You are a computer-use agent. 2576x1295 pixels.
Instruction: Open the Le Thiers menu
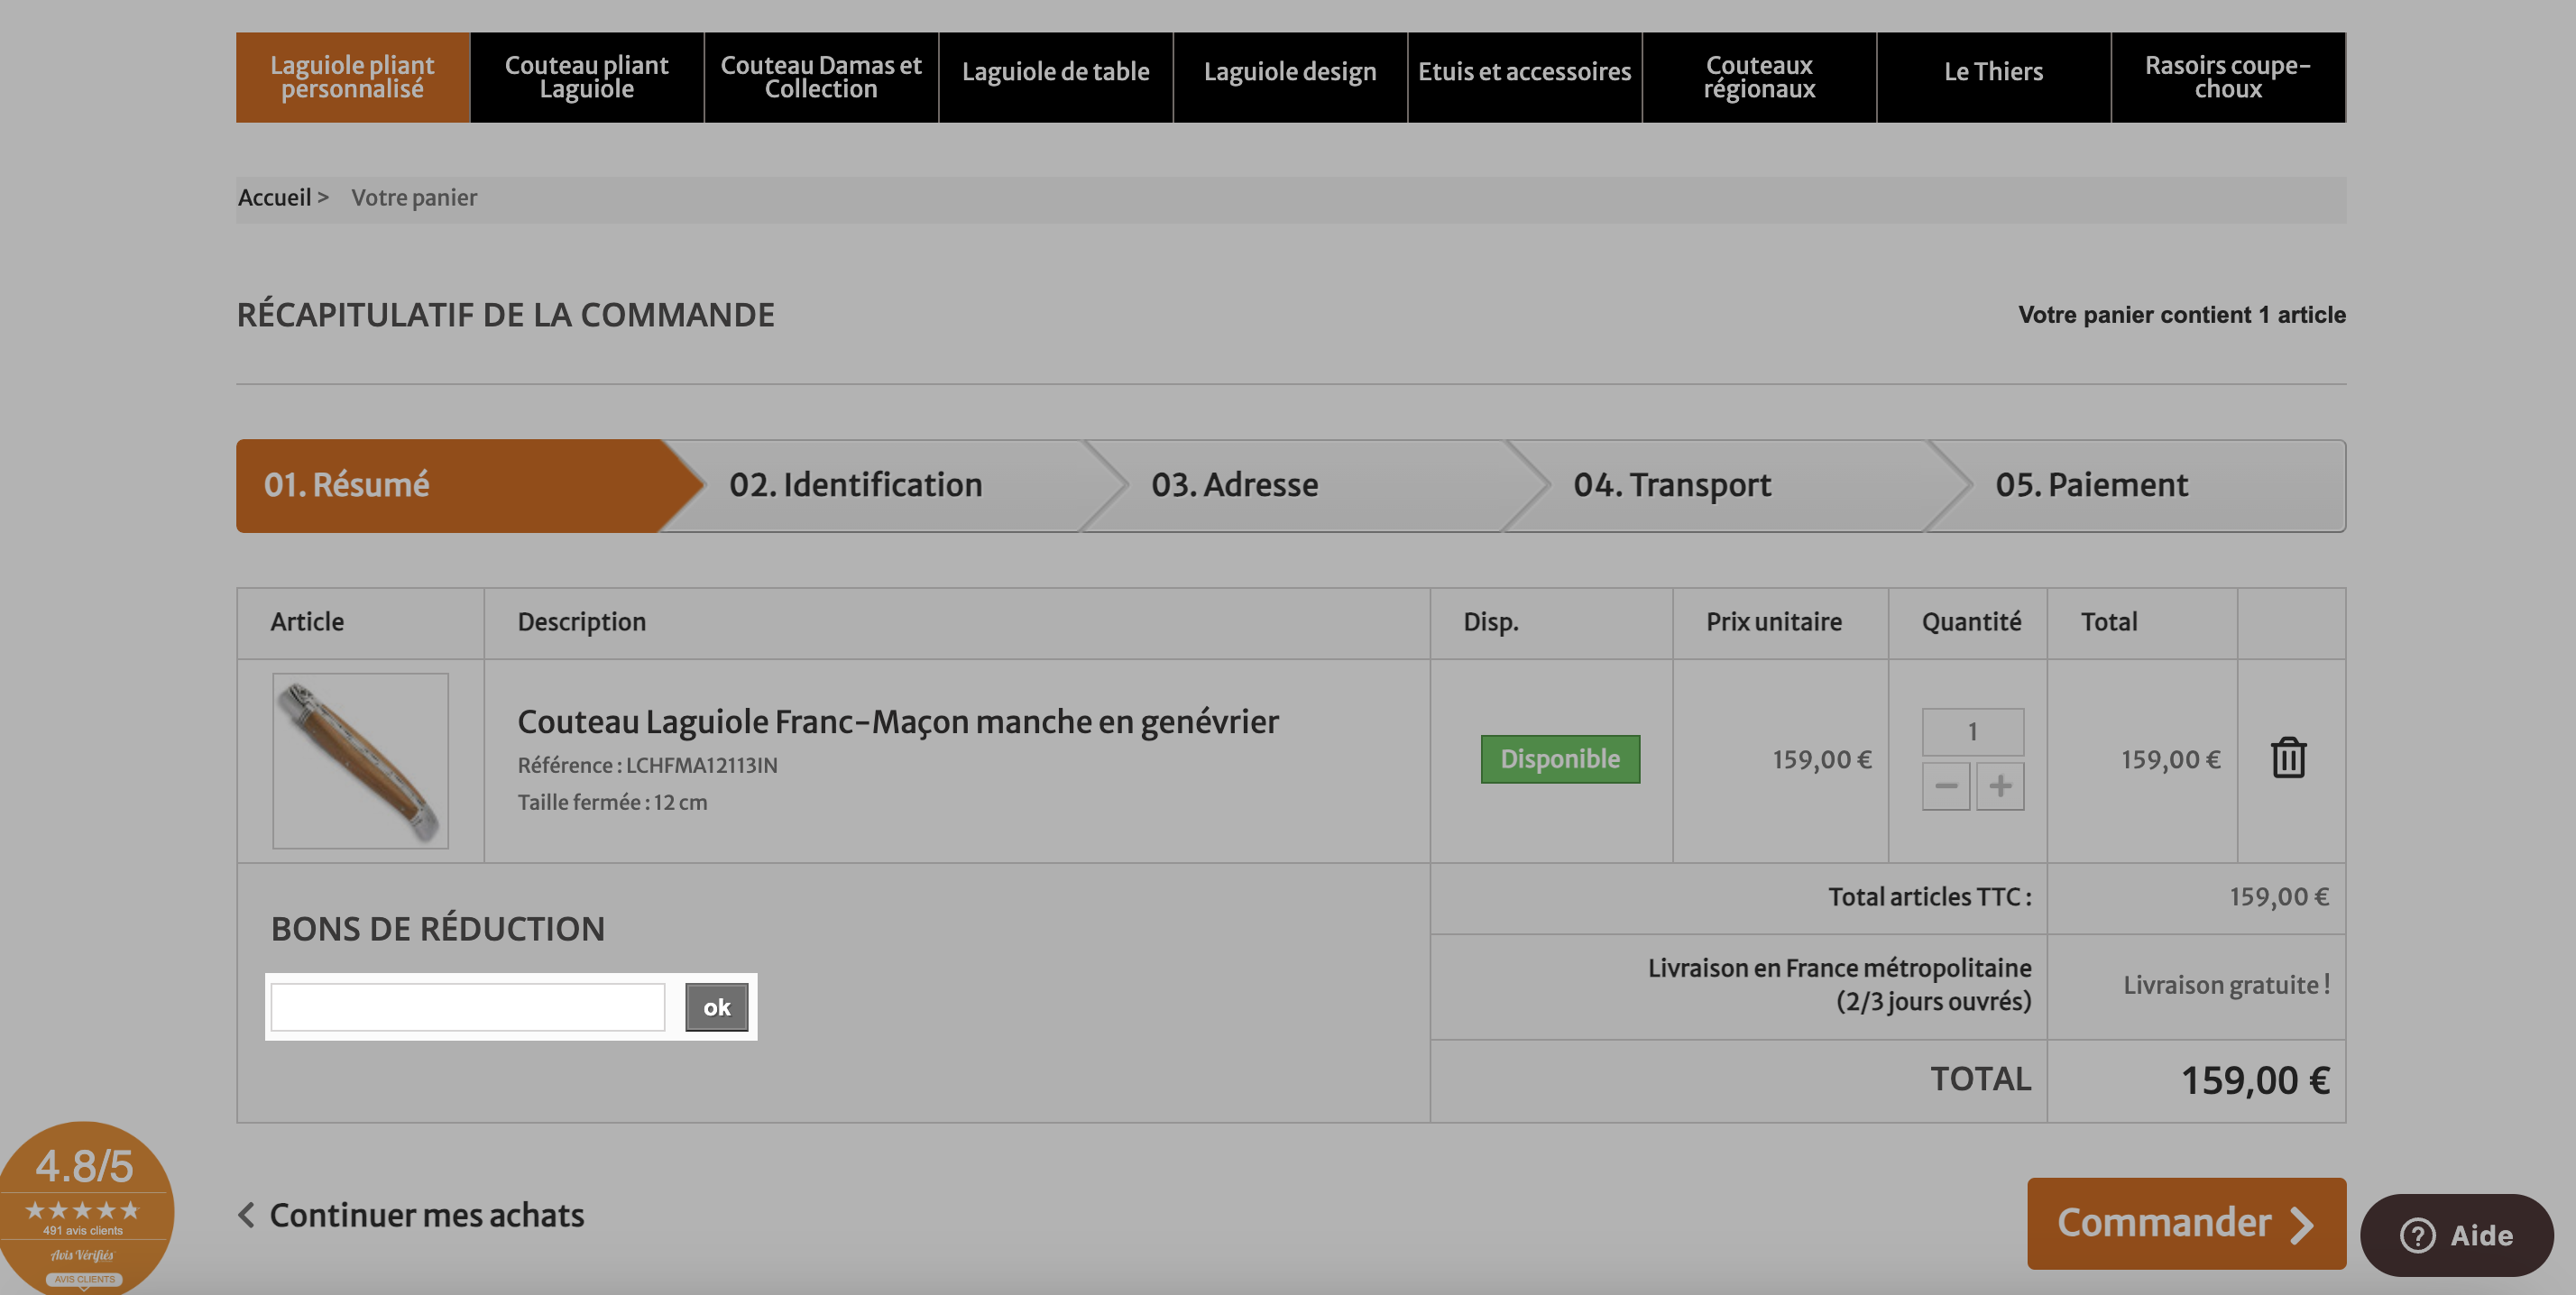1993,77
